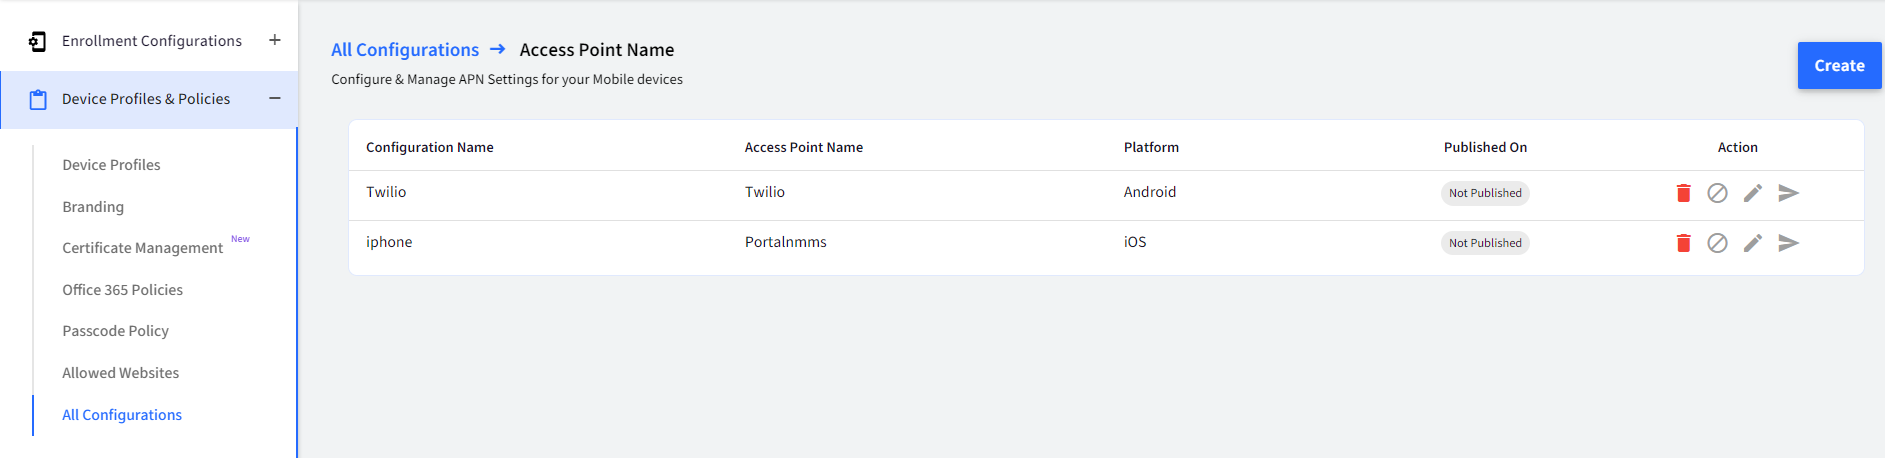Open Office 365 Policies

(122, 290)
